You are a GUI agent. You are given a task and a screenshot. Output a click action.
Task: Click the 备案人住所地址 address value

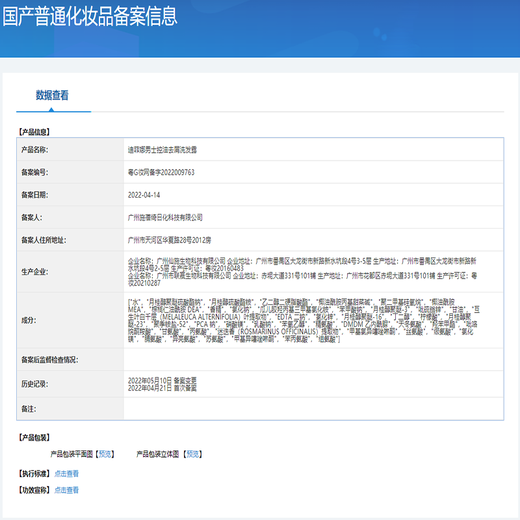169,240
